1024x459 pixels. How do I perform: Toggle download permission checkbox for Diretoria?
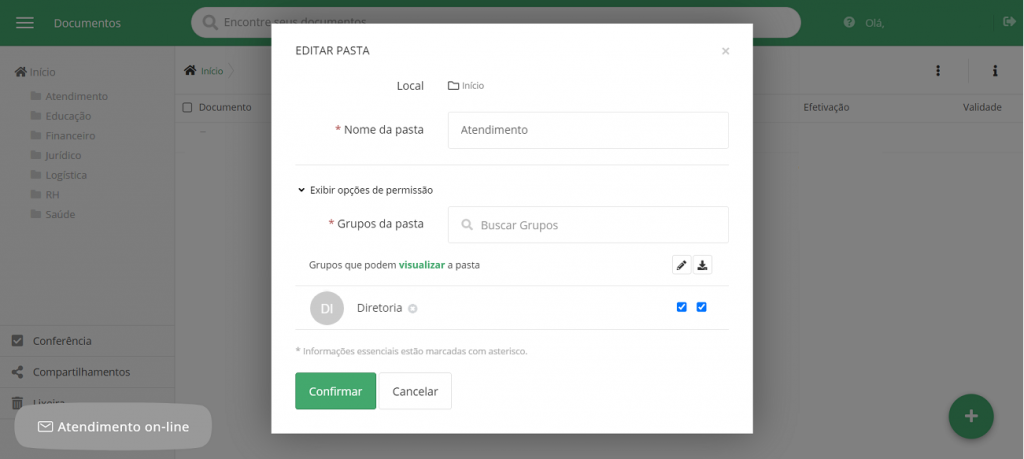tap(701, 307)
